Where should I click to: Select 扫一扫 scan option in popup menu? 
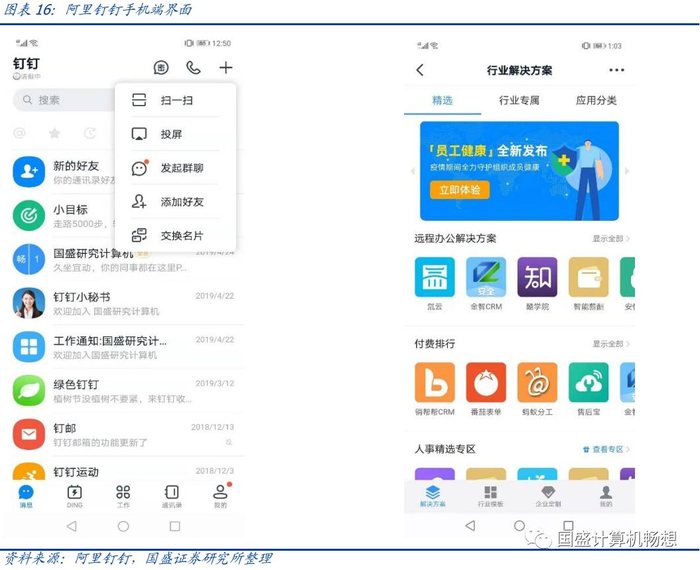175,100
